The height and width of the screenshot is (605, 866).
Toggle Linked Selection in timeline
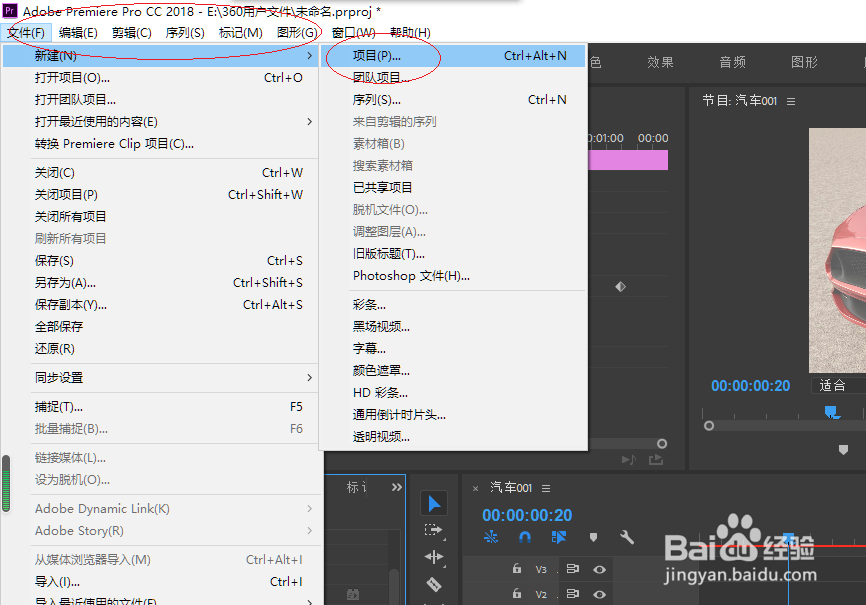click(558, 537)
